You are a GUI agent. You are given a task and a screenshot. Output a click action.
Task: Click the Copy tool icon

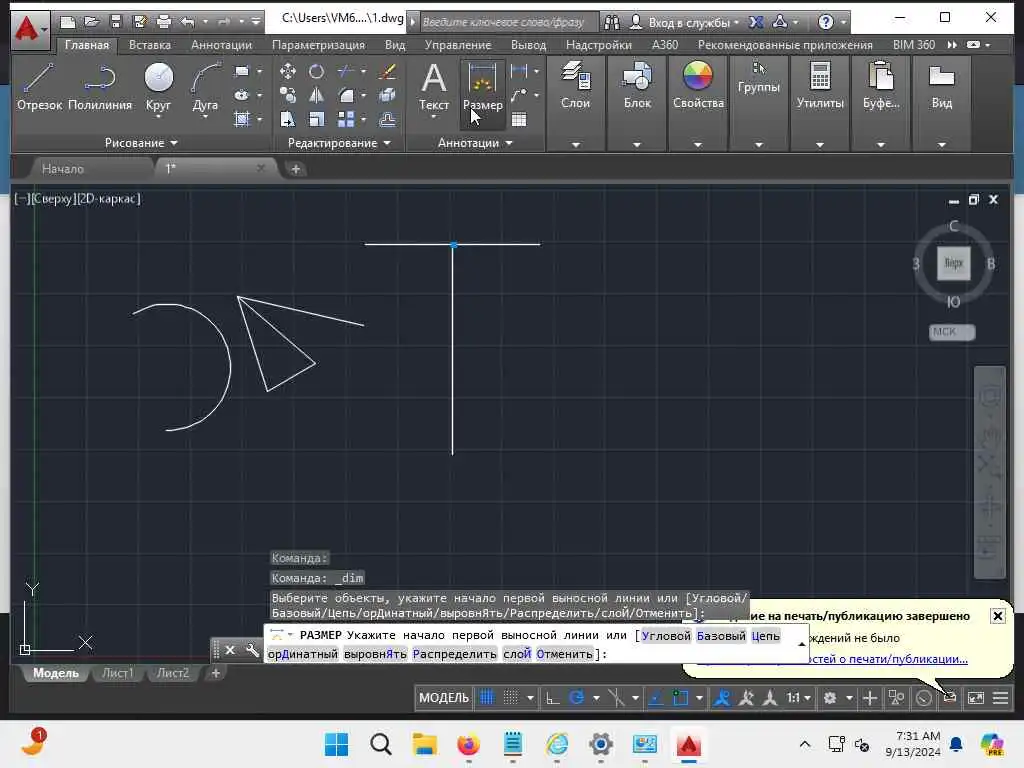287,95
